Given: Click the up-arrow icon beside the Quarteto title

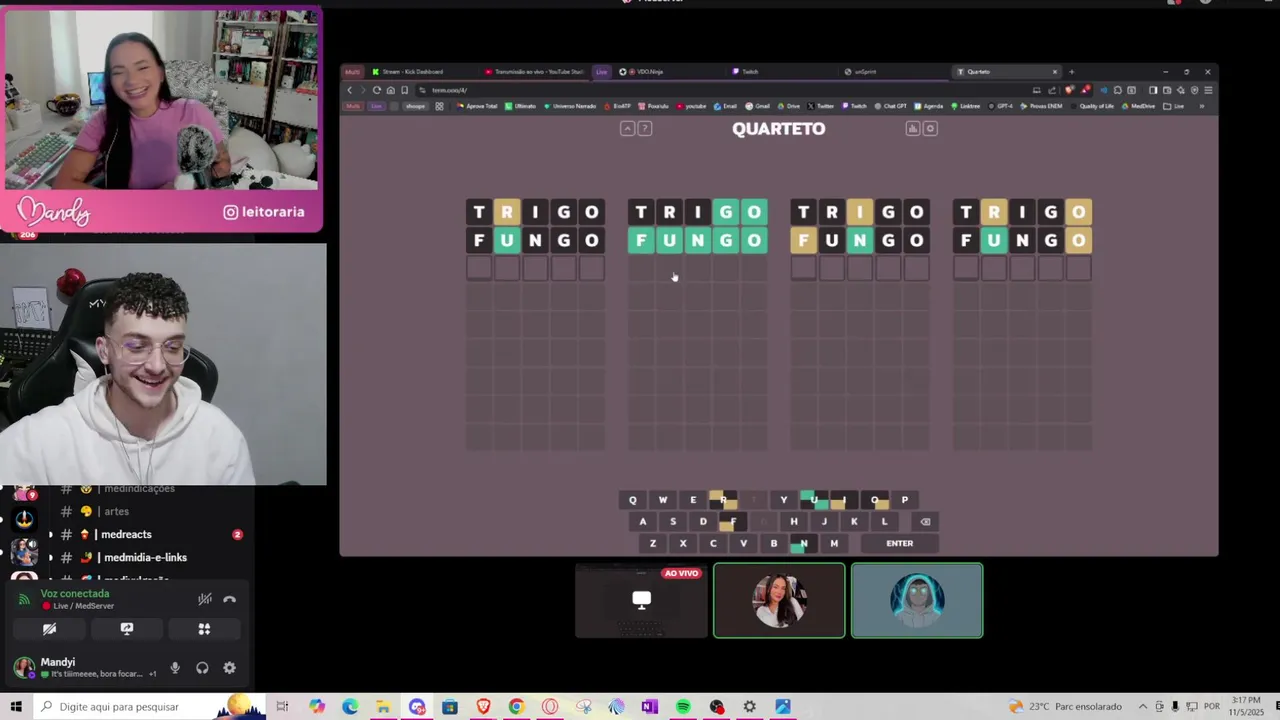Looking at the screenshot, I should (x=627, y=128).
